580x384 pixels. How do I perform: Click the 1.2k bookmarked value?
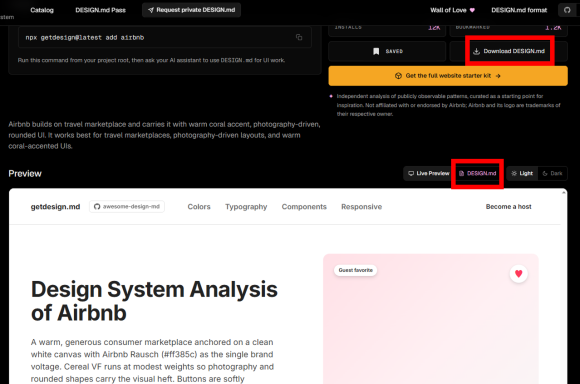click(x=553, y=27)
